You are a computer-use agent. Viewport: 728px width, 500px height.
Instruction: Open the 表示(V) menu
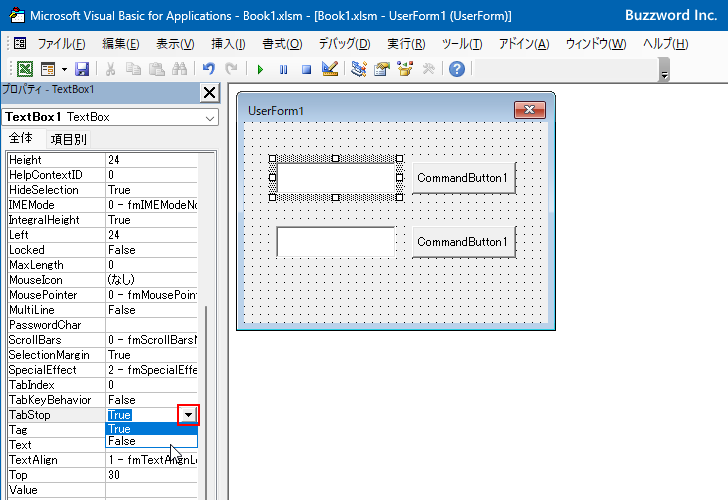pos(175,44)
